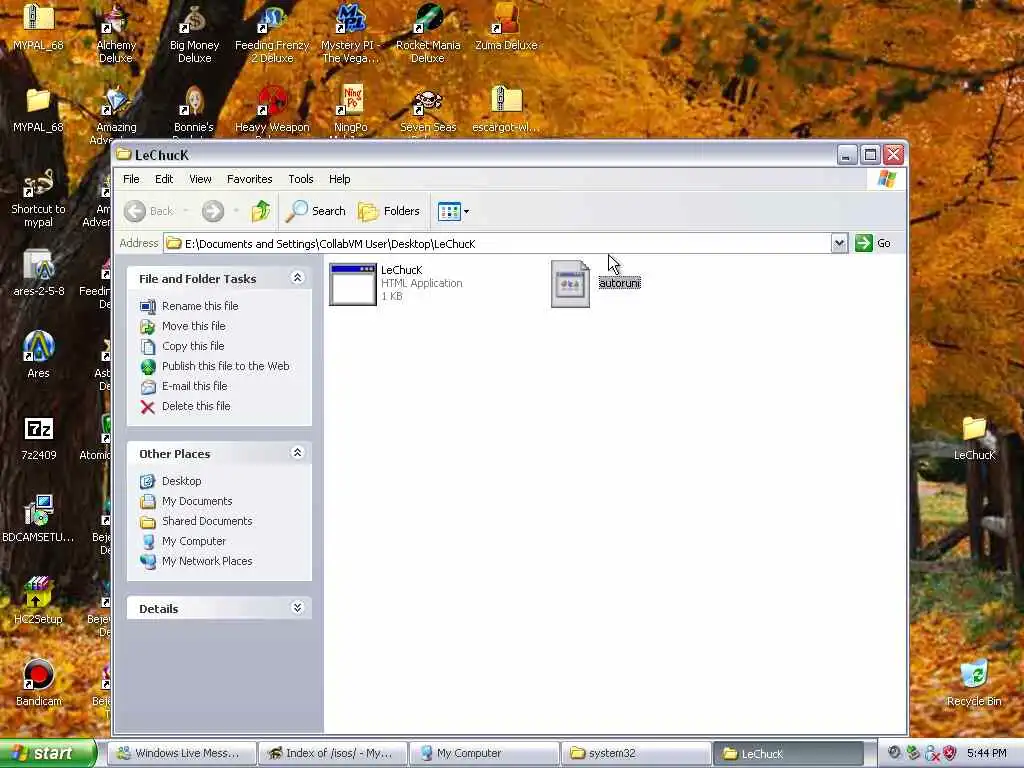Select the ares-2-5-8 installer icon

click(x=39, y=273)
